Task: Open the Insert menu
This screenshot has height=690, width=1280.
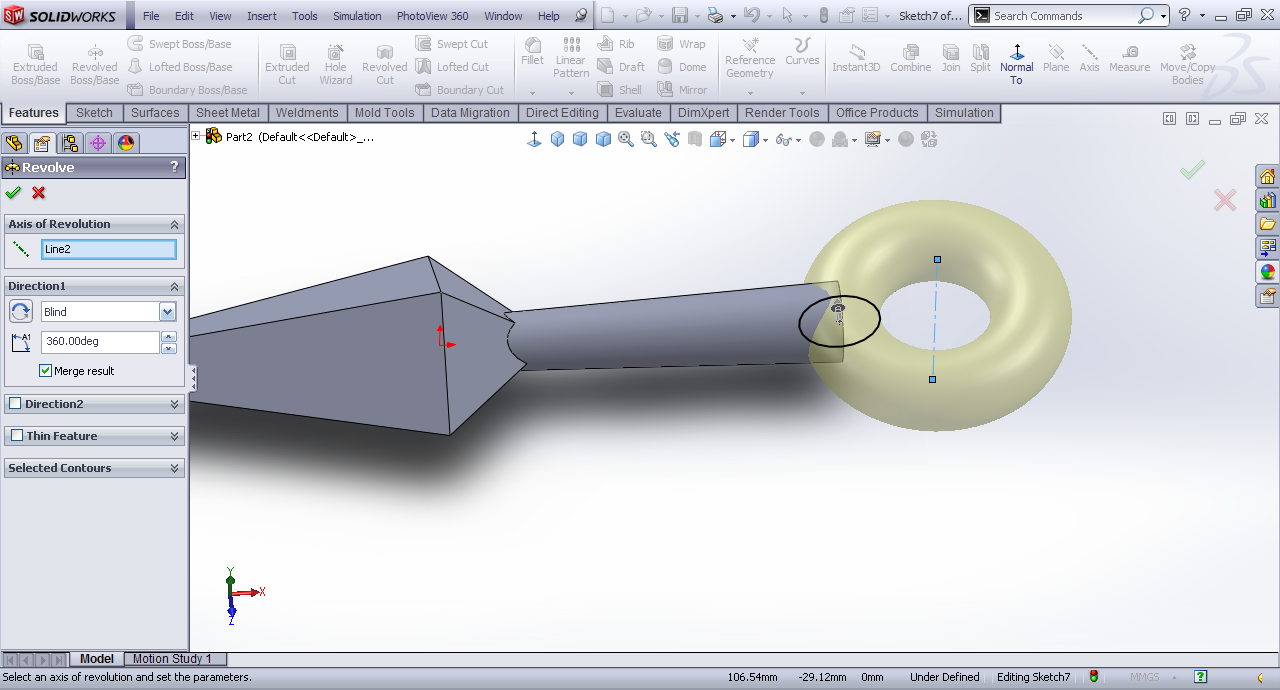Action: (262, 16)
